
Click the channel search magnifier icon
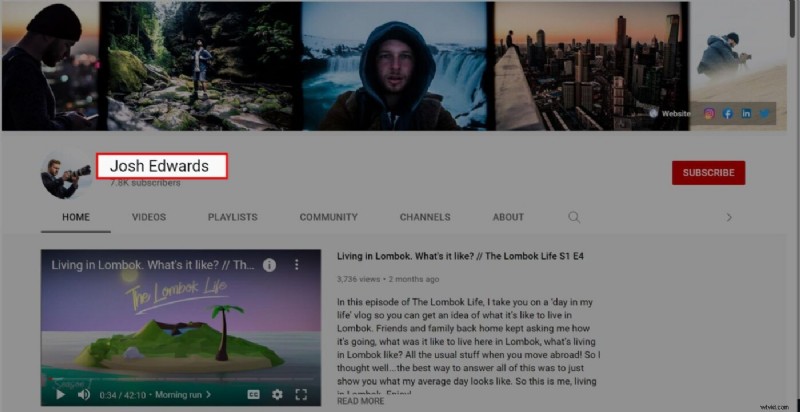click(x=574, y=217)
